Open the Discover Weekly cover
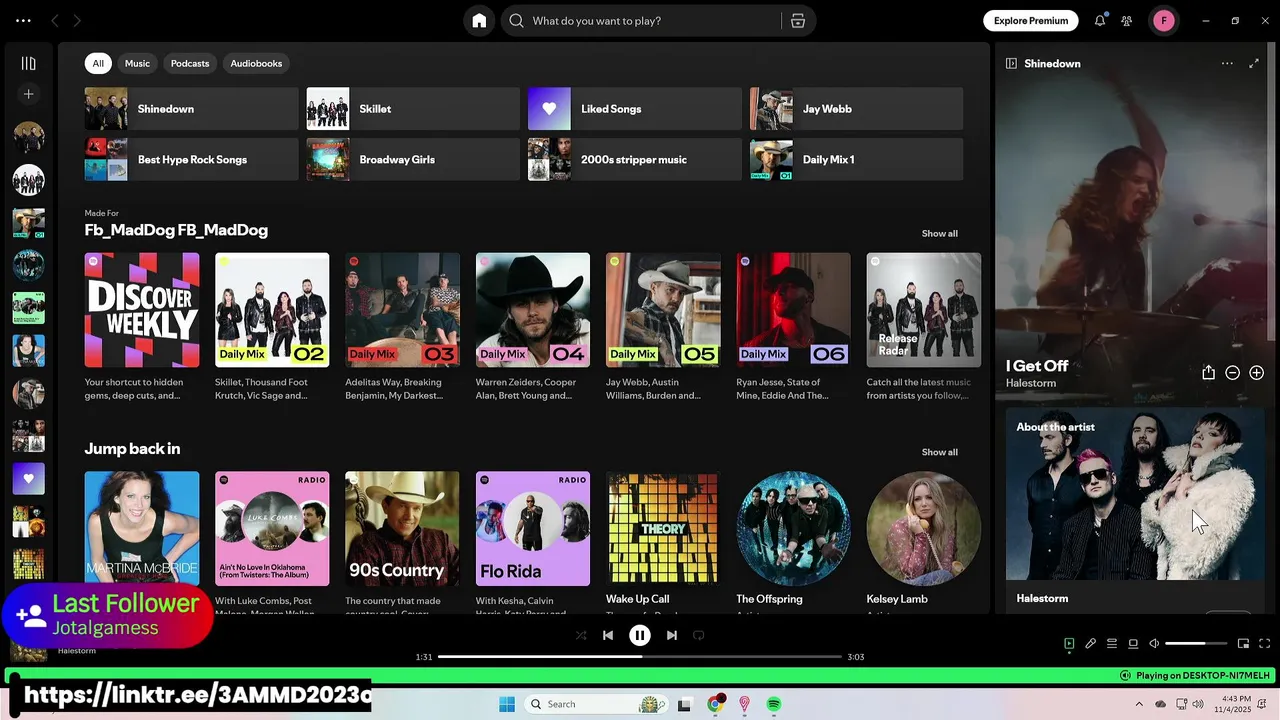The width and height of the screenshot is (1280, 720). click(142, 310)
